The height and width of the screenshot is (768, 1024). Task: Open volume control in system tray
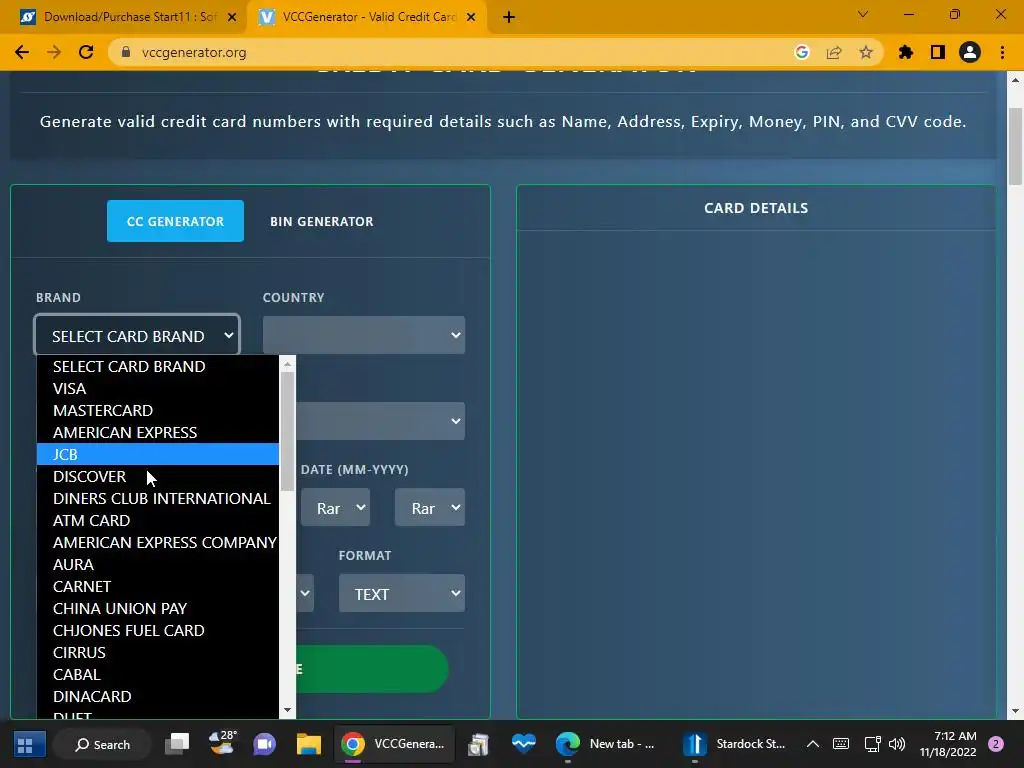(897, 744)
